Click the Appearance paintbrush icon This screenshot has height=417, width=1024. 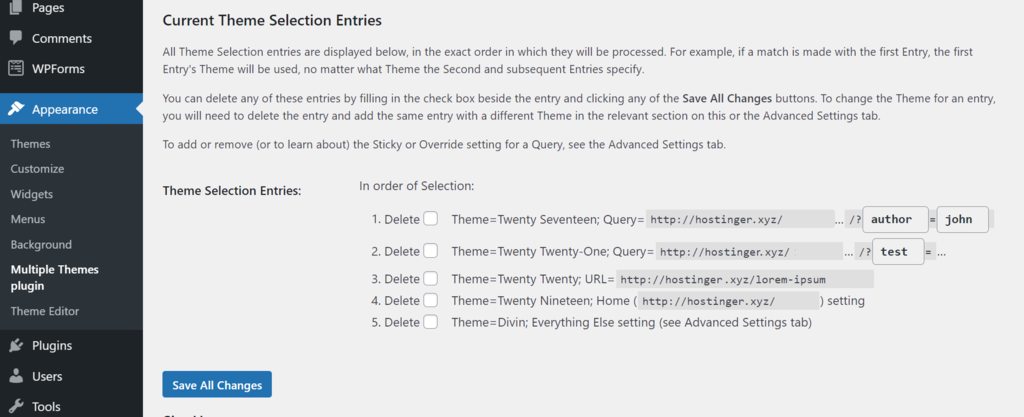pyautogui.click(x=16, y=109)
